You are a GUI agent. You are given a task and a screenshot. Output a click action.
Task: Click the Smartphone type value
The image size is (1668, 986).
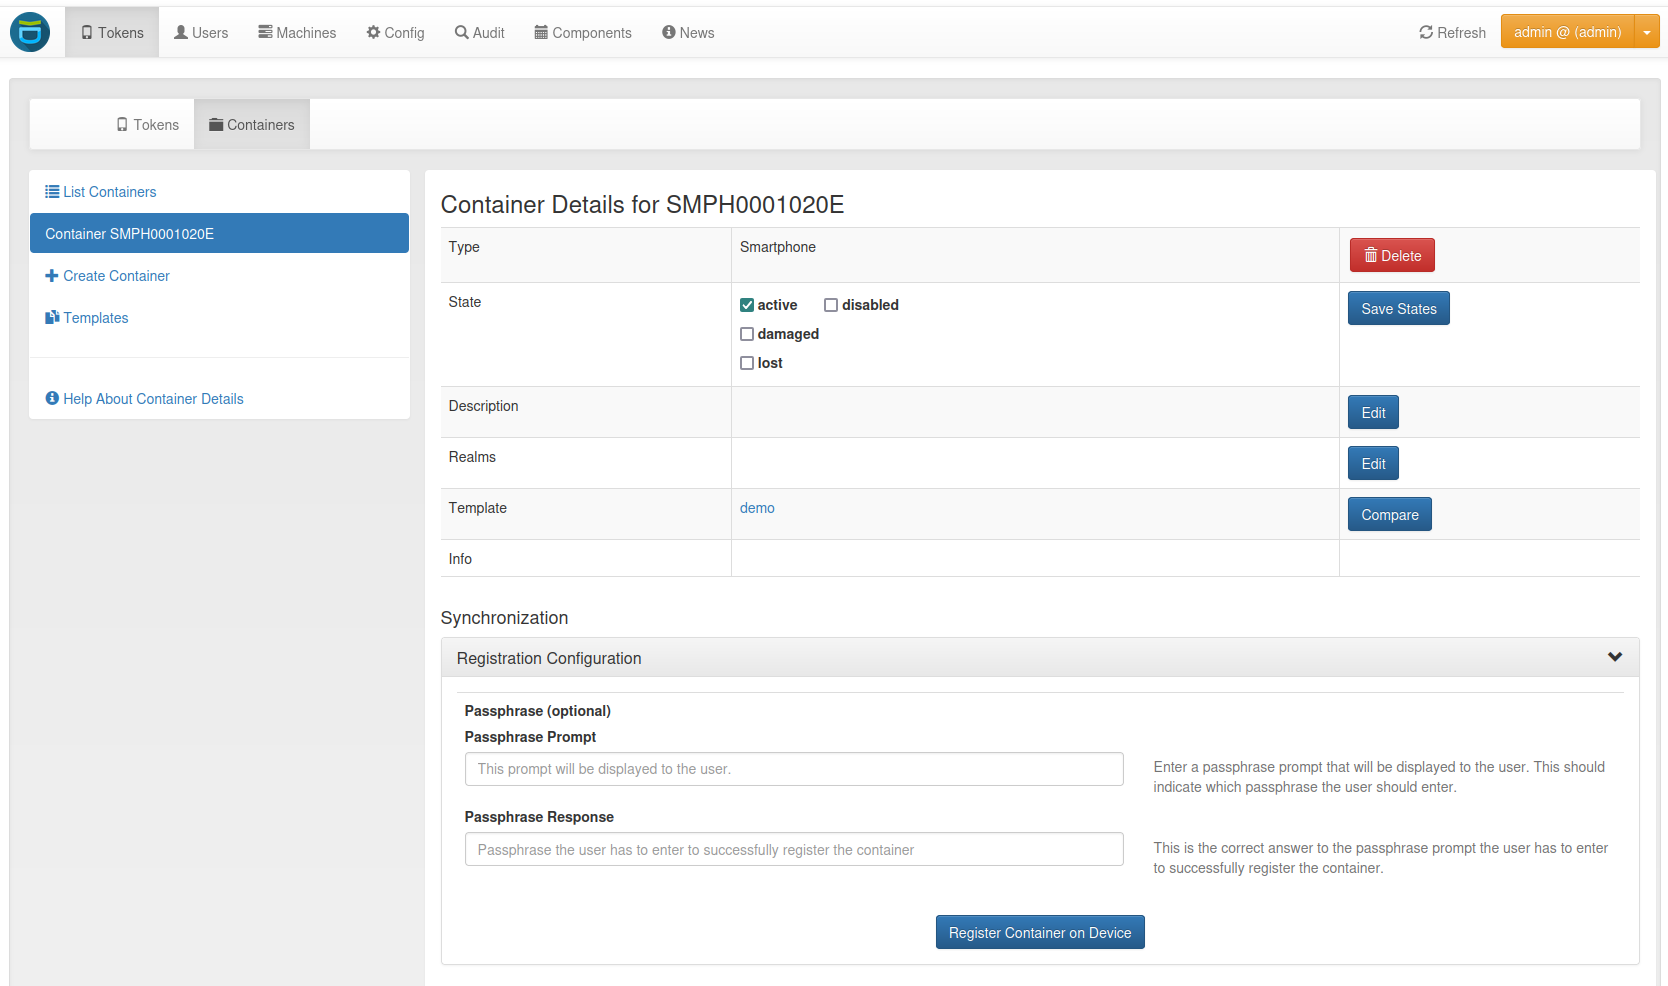[x=778, y=247]
